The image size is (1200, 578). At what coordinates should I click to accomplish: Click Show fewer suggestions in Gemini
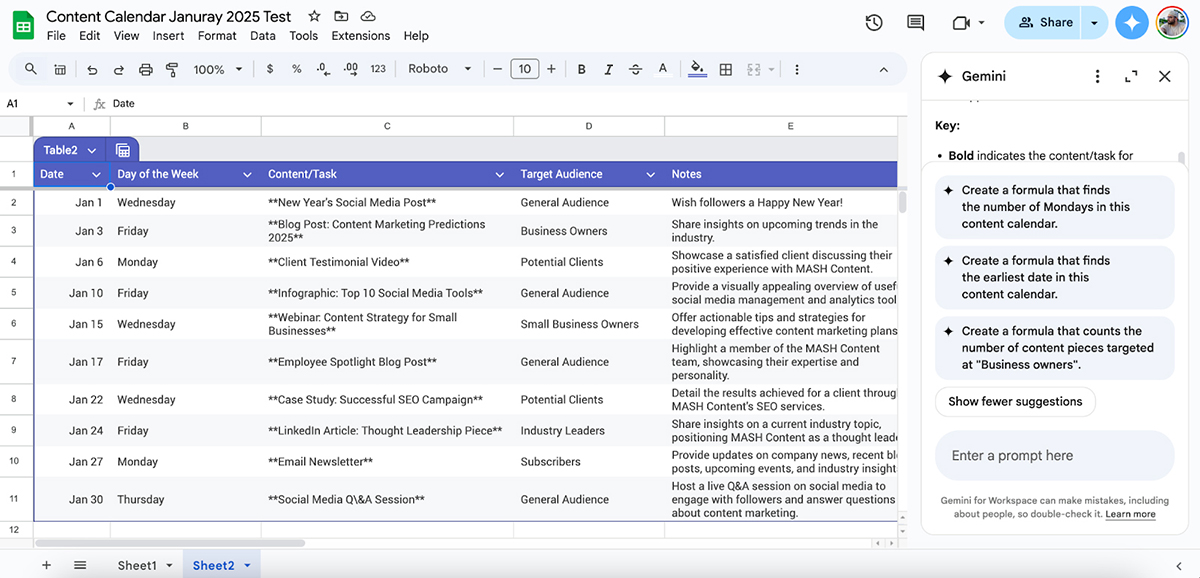coord(1015,401)
